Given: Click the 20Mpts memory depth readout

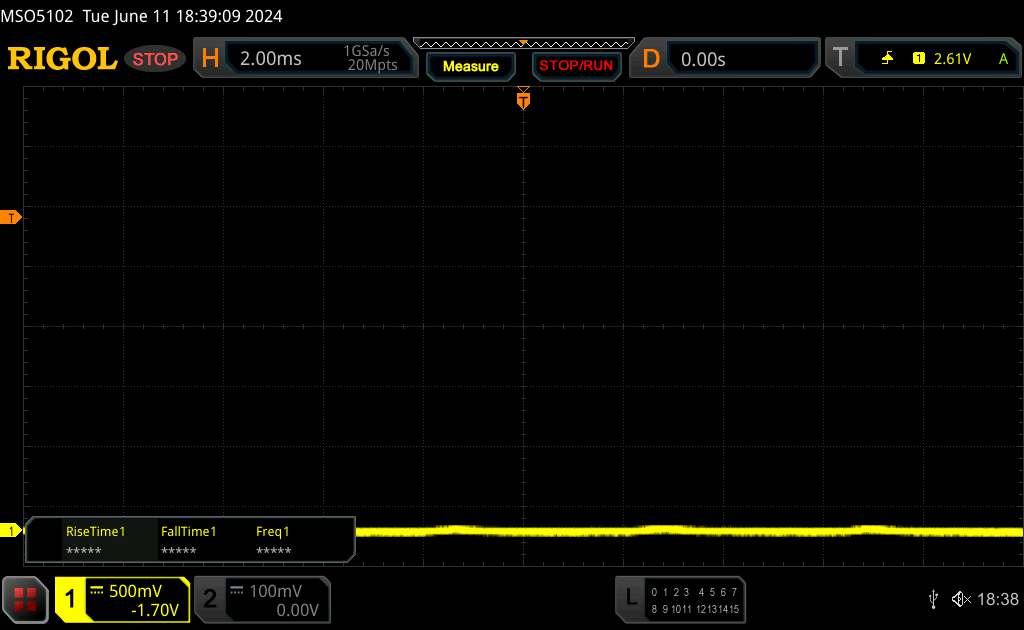Looking at the screenshot, I should pyautogui.click(x=372, y=65).
